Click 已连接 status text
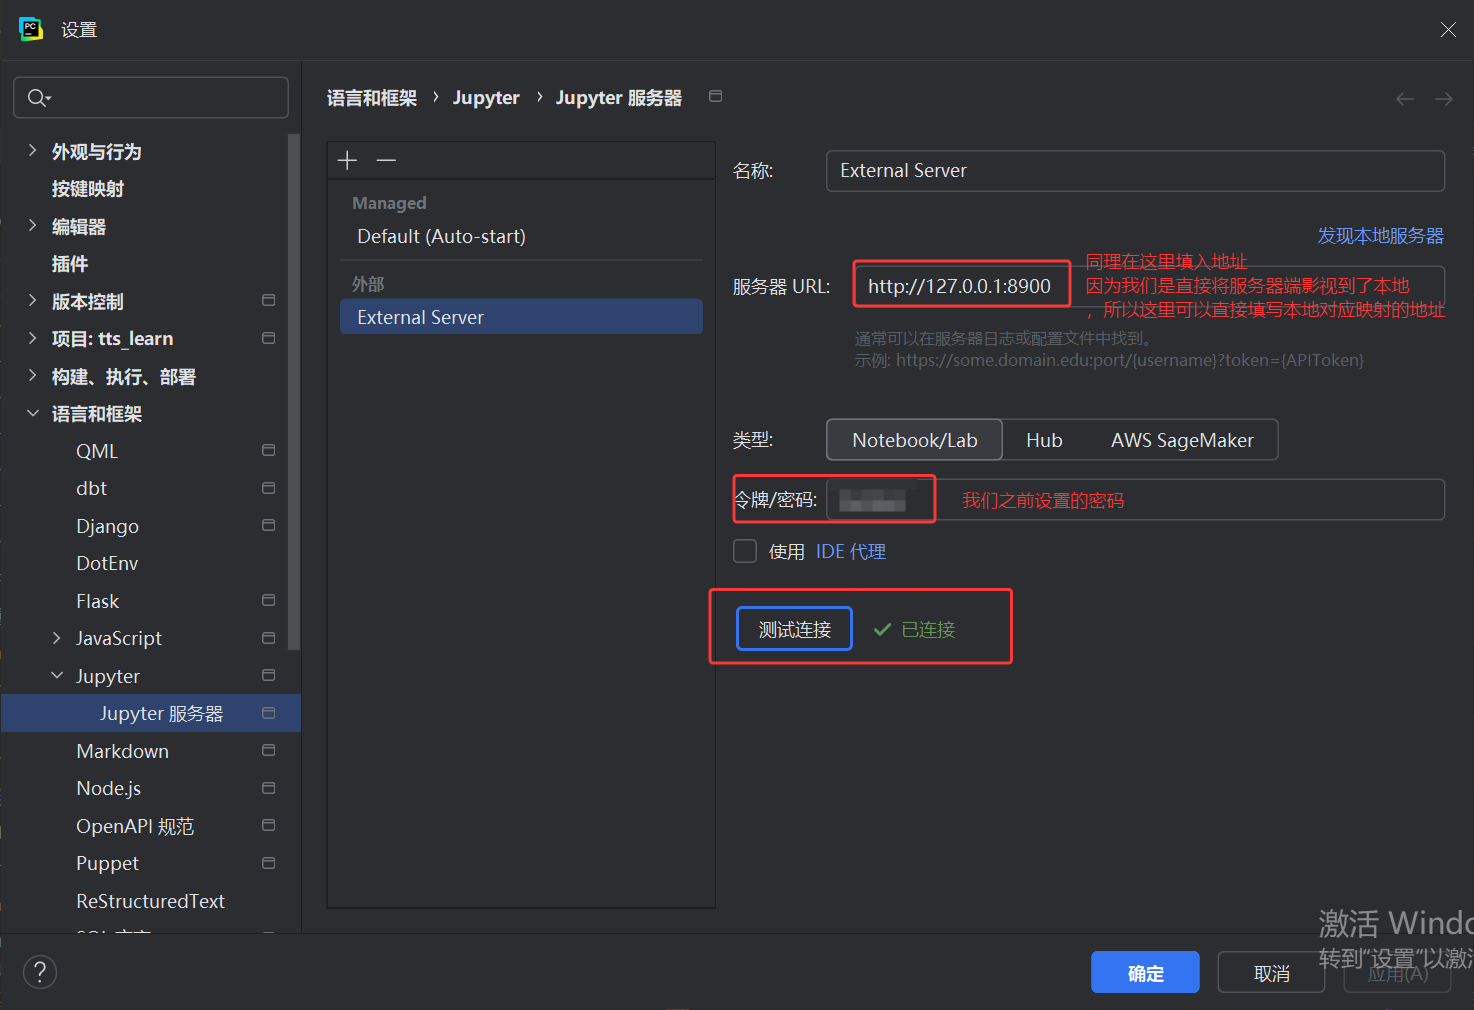 point(928,629)
